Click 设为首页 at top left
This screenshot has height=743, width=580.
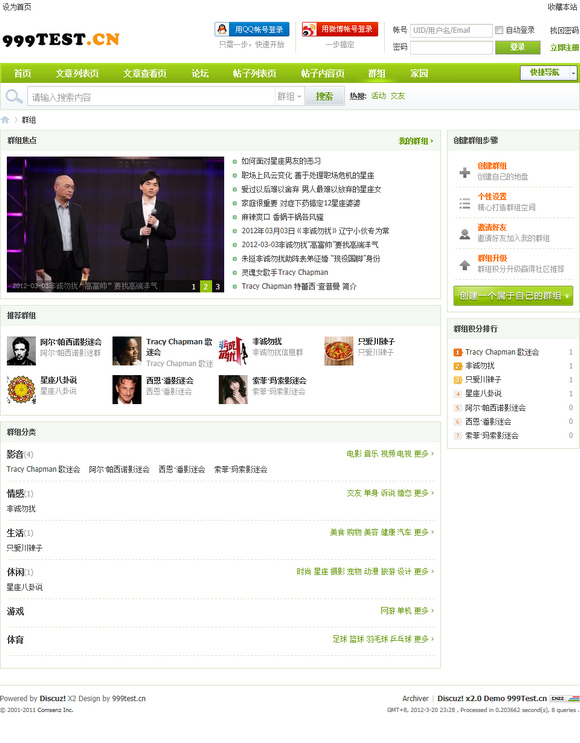tap(17, 7)
